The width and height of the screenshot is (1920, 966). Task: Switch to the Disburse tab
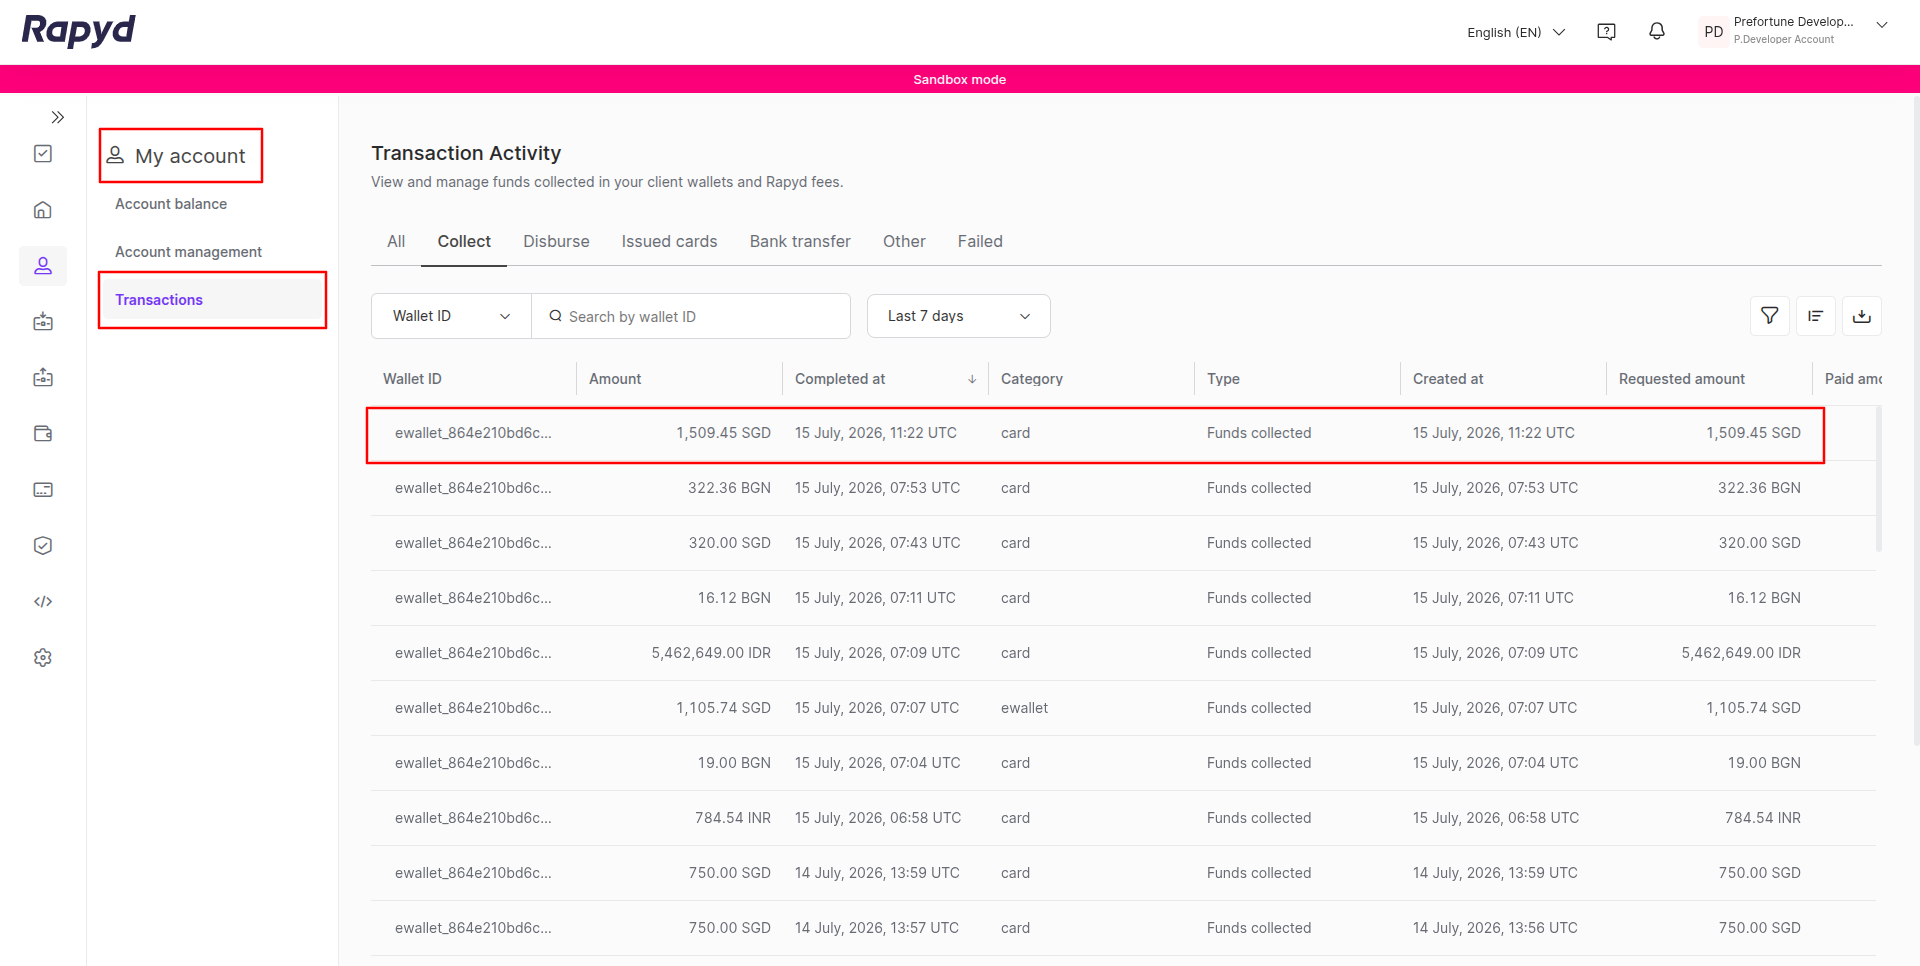[556, 241]
